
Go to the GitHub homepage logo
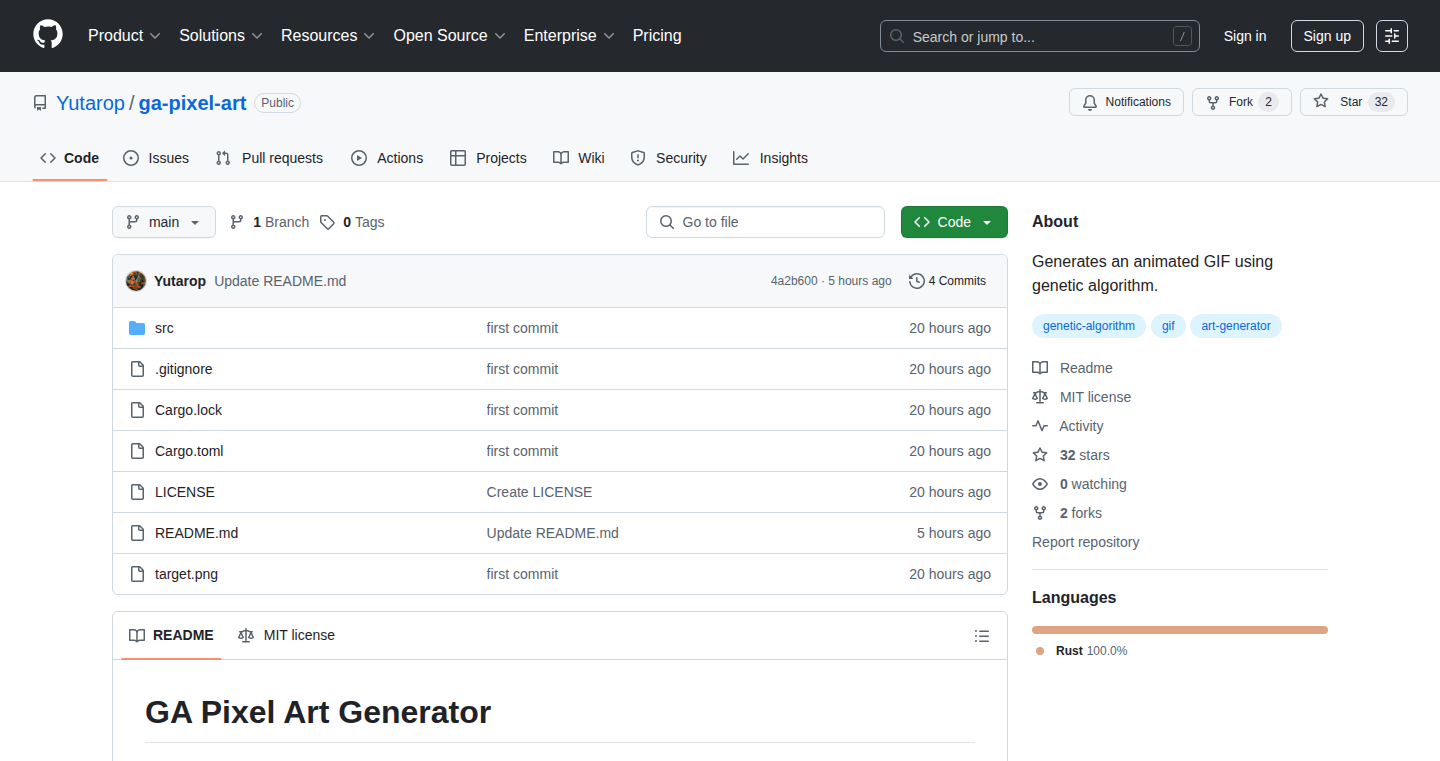(x=48, y=35)
